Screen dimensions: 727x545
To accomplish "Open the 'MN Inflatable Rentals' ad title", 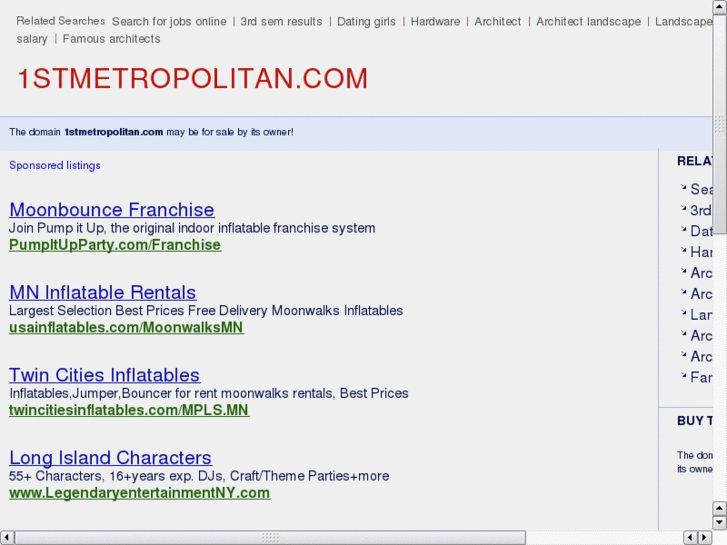I will pyautogui.click(x=103, y=292).
